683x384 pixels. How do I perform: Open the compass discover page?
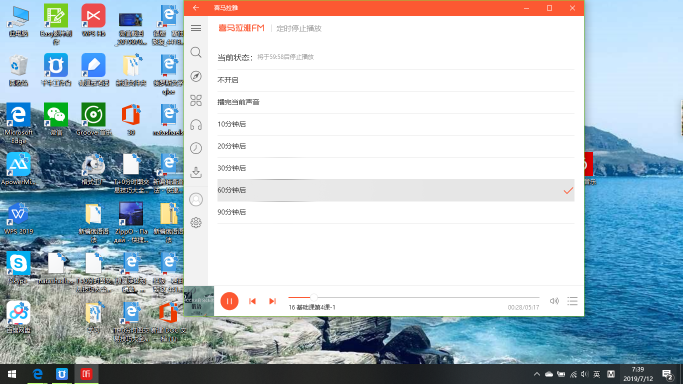coord(196,77)
